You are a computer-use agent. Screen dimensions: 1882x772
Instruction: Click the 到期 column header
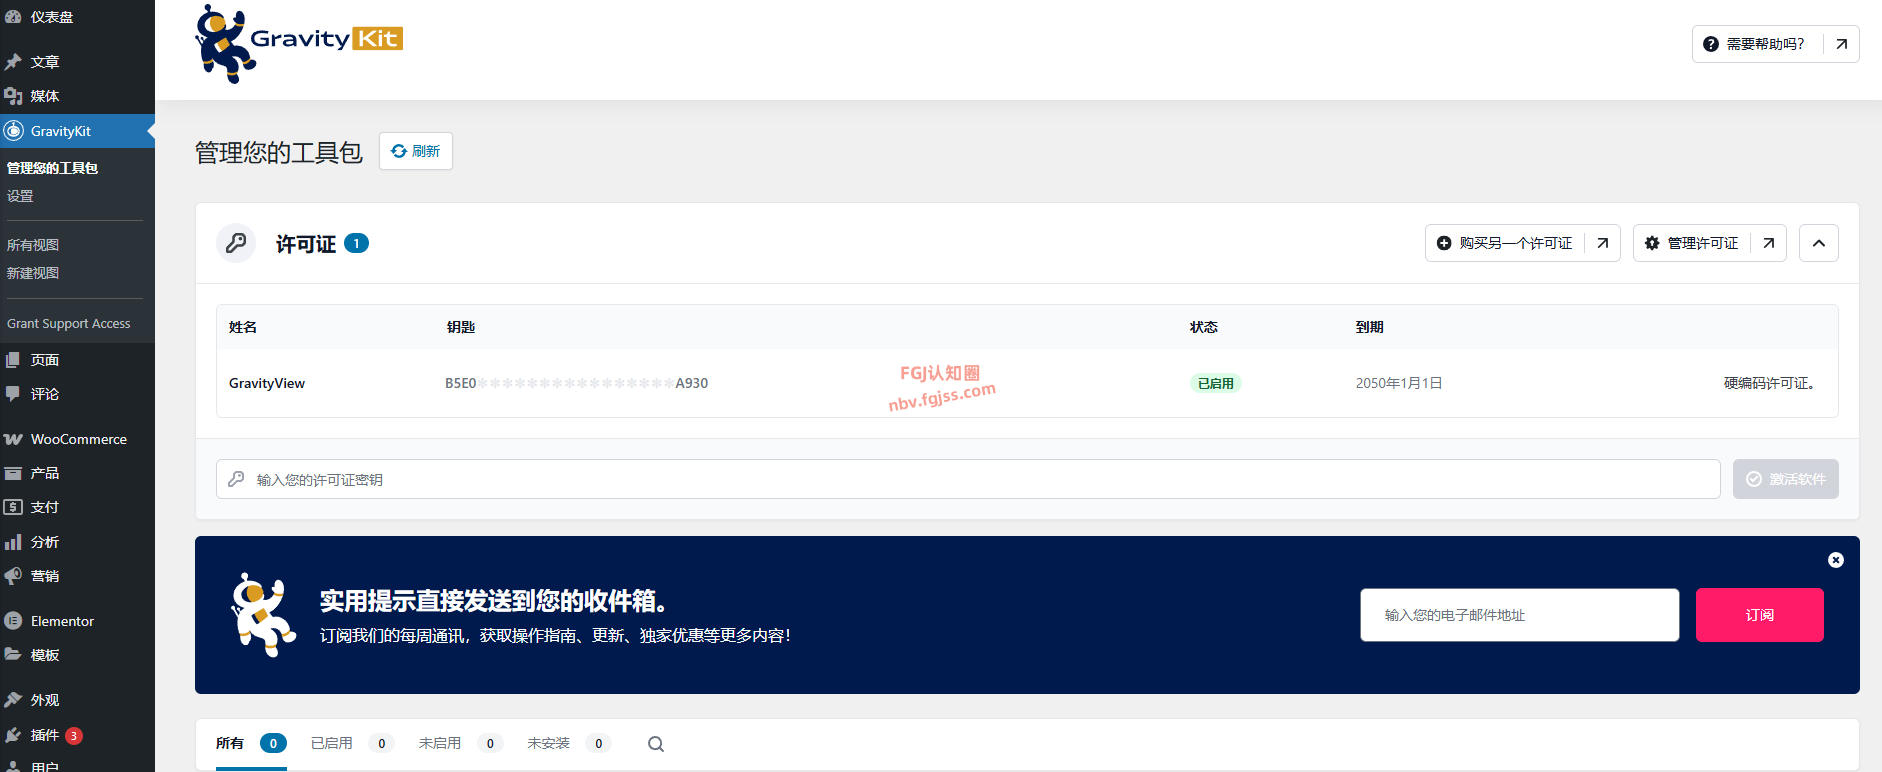point(1369,327)
